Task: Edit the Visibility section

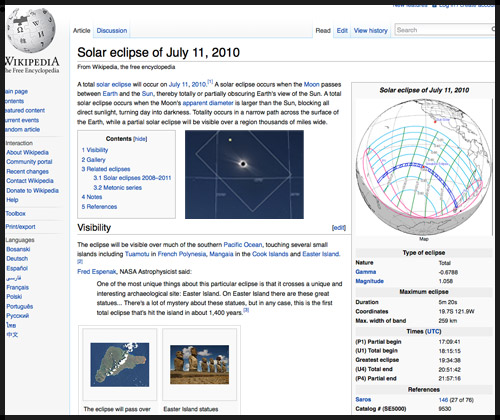Action: pyautogui.click(x=339, y=228)
